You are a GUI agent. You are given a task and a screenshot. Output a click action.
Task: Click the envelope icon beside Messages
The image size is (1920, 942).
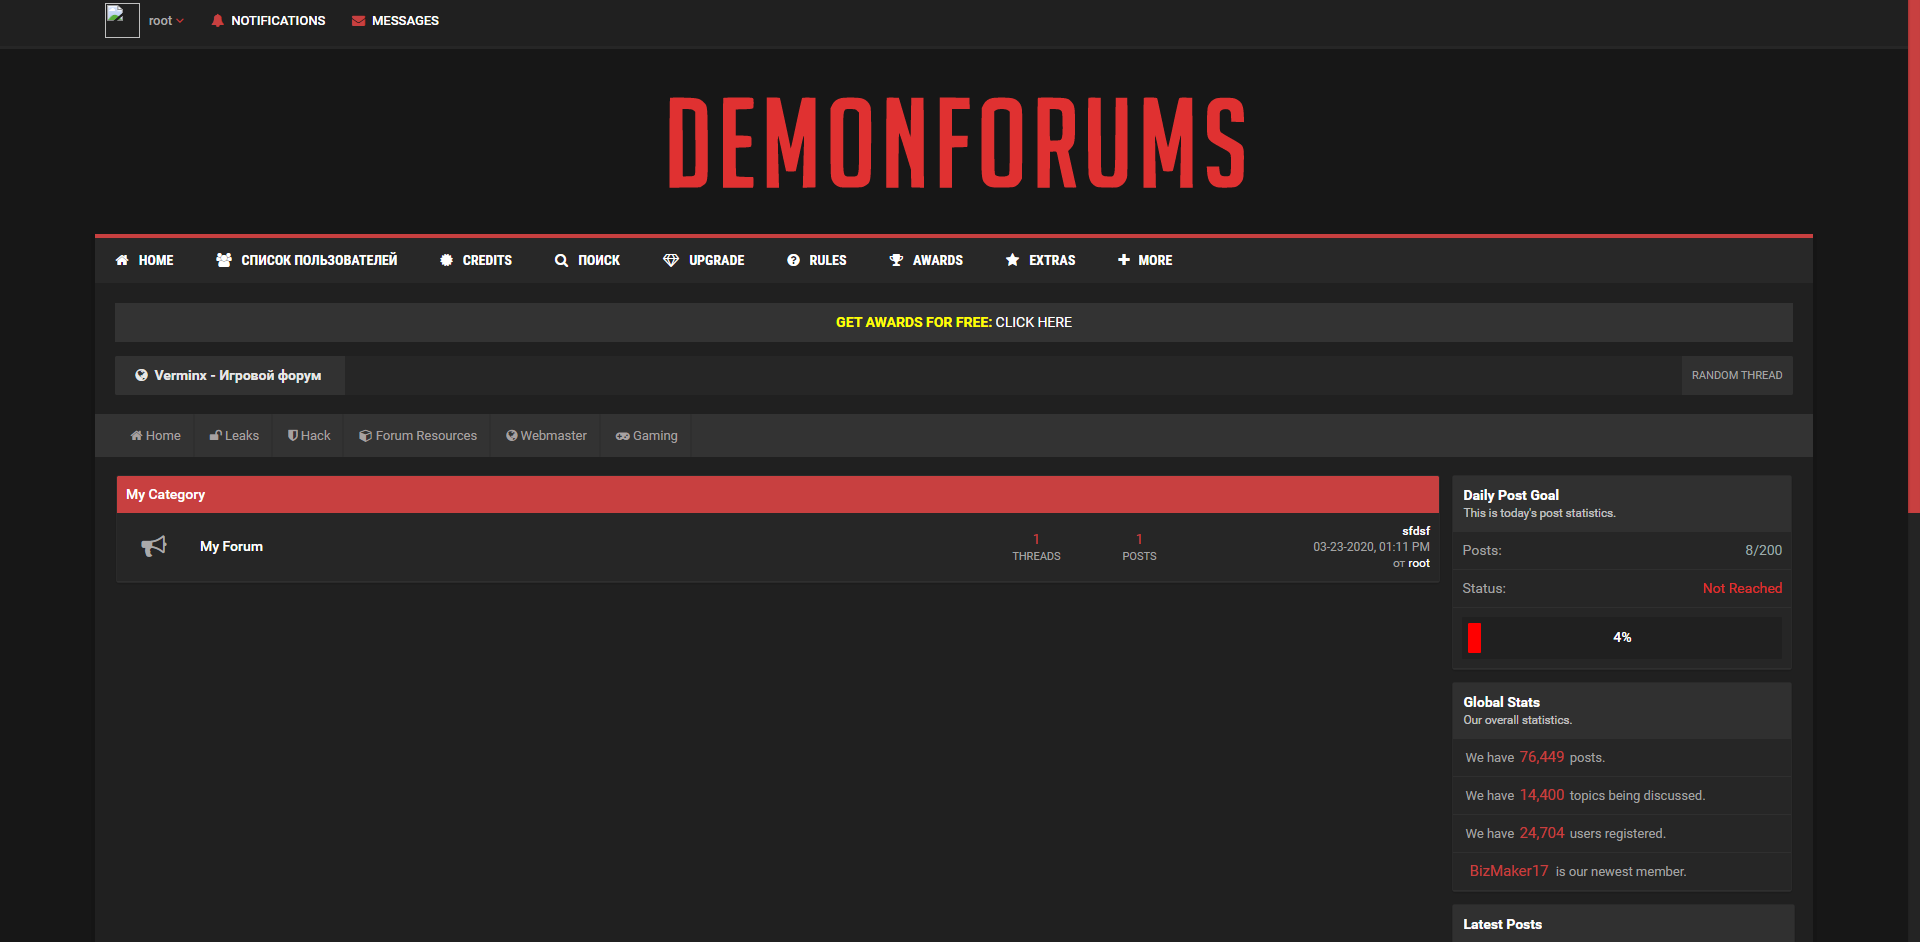pyautogui.click(x=358, y=21)
